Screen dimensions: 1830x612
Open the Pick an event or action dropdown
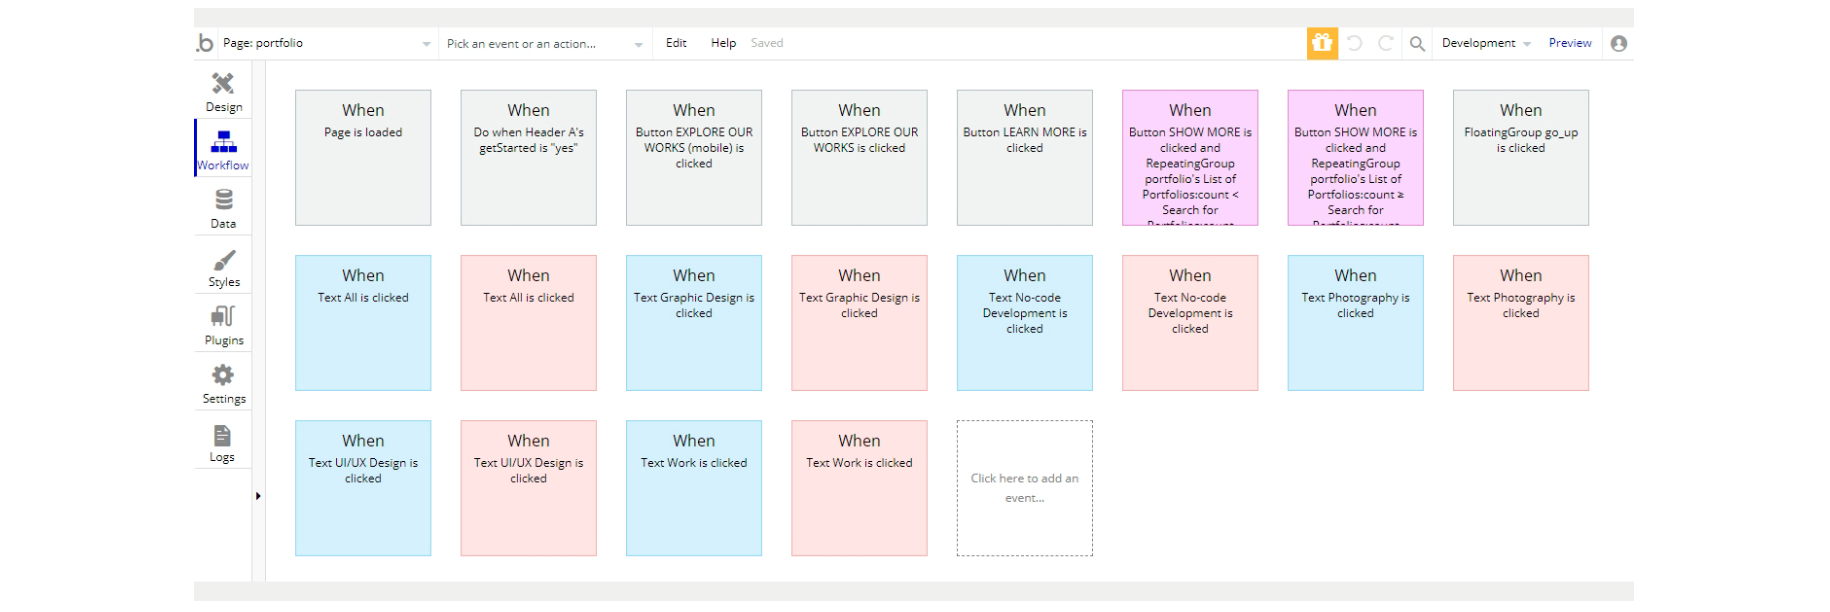pyautogui.click(x=638, y=44)
